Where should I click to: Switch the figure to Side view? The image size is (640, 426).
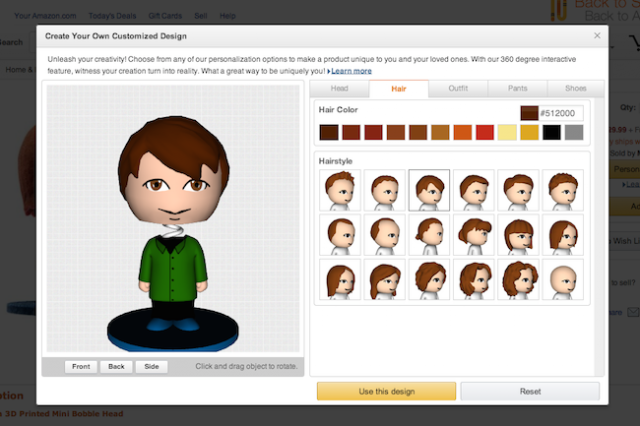(x=151, y=367)
